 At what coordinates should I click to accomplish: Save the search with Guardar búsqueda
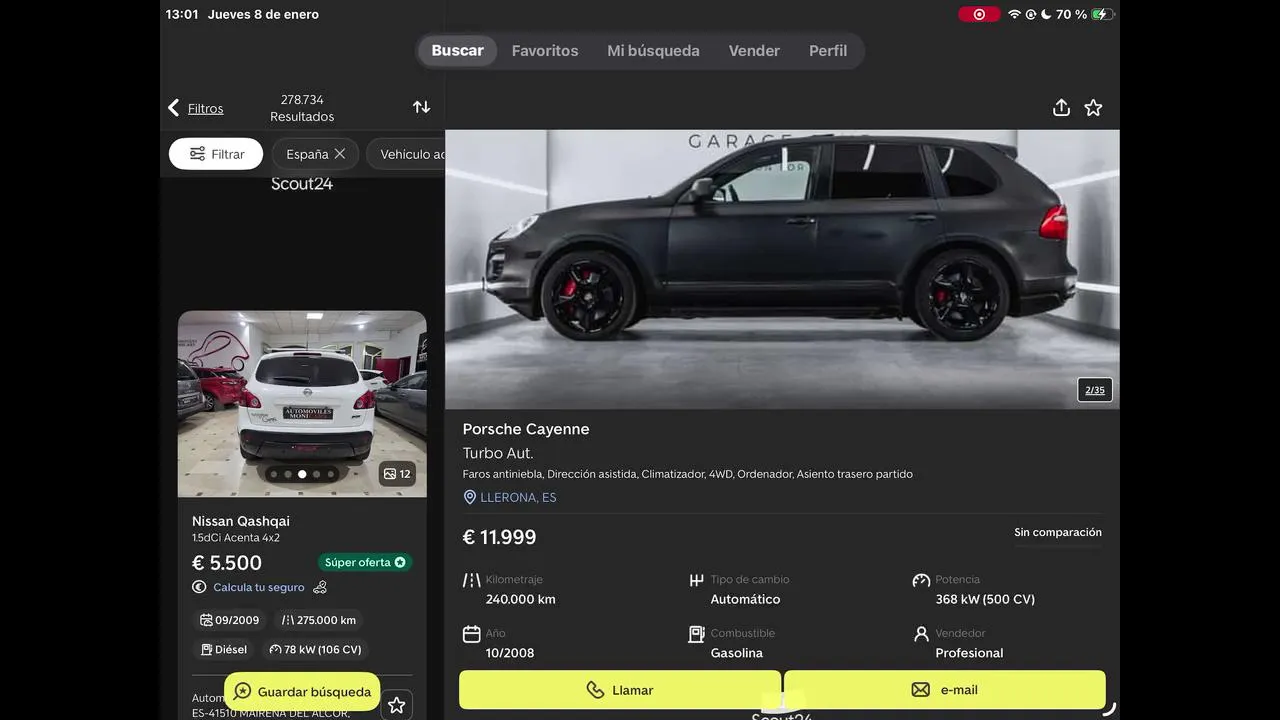tap(302, 692)
